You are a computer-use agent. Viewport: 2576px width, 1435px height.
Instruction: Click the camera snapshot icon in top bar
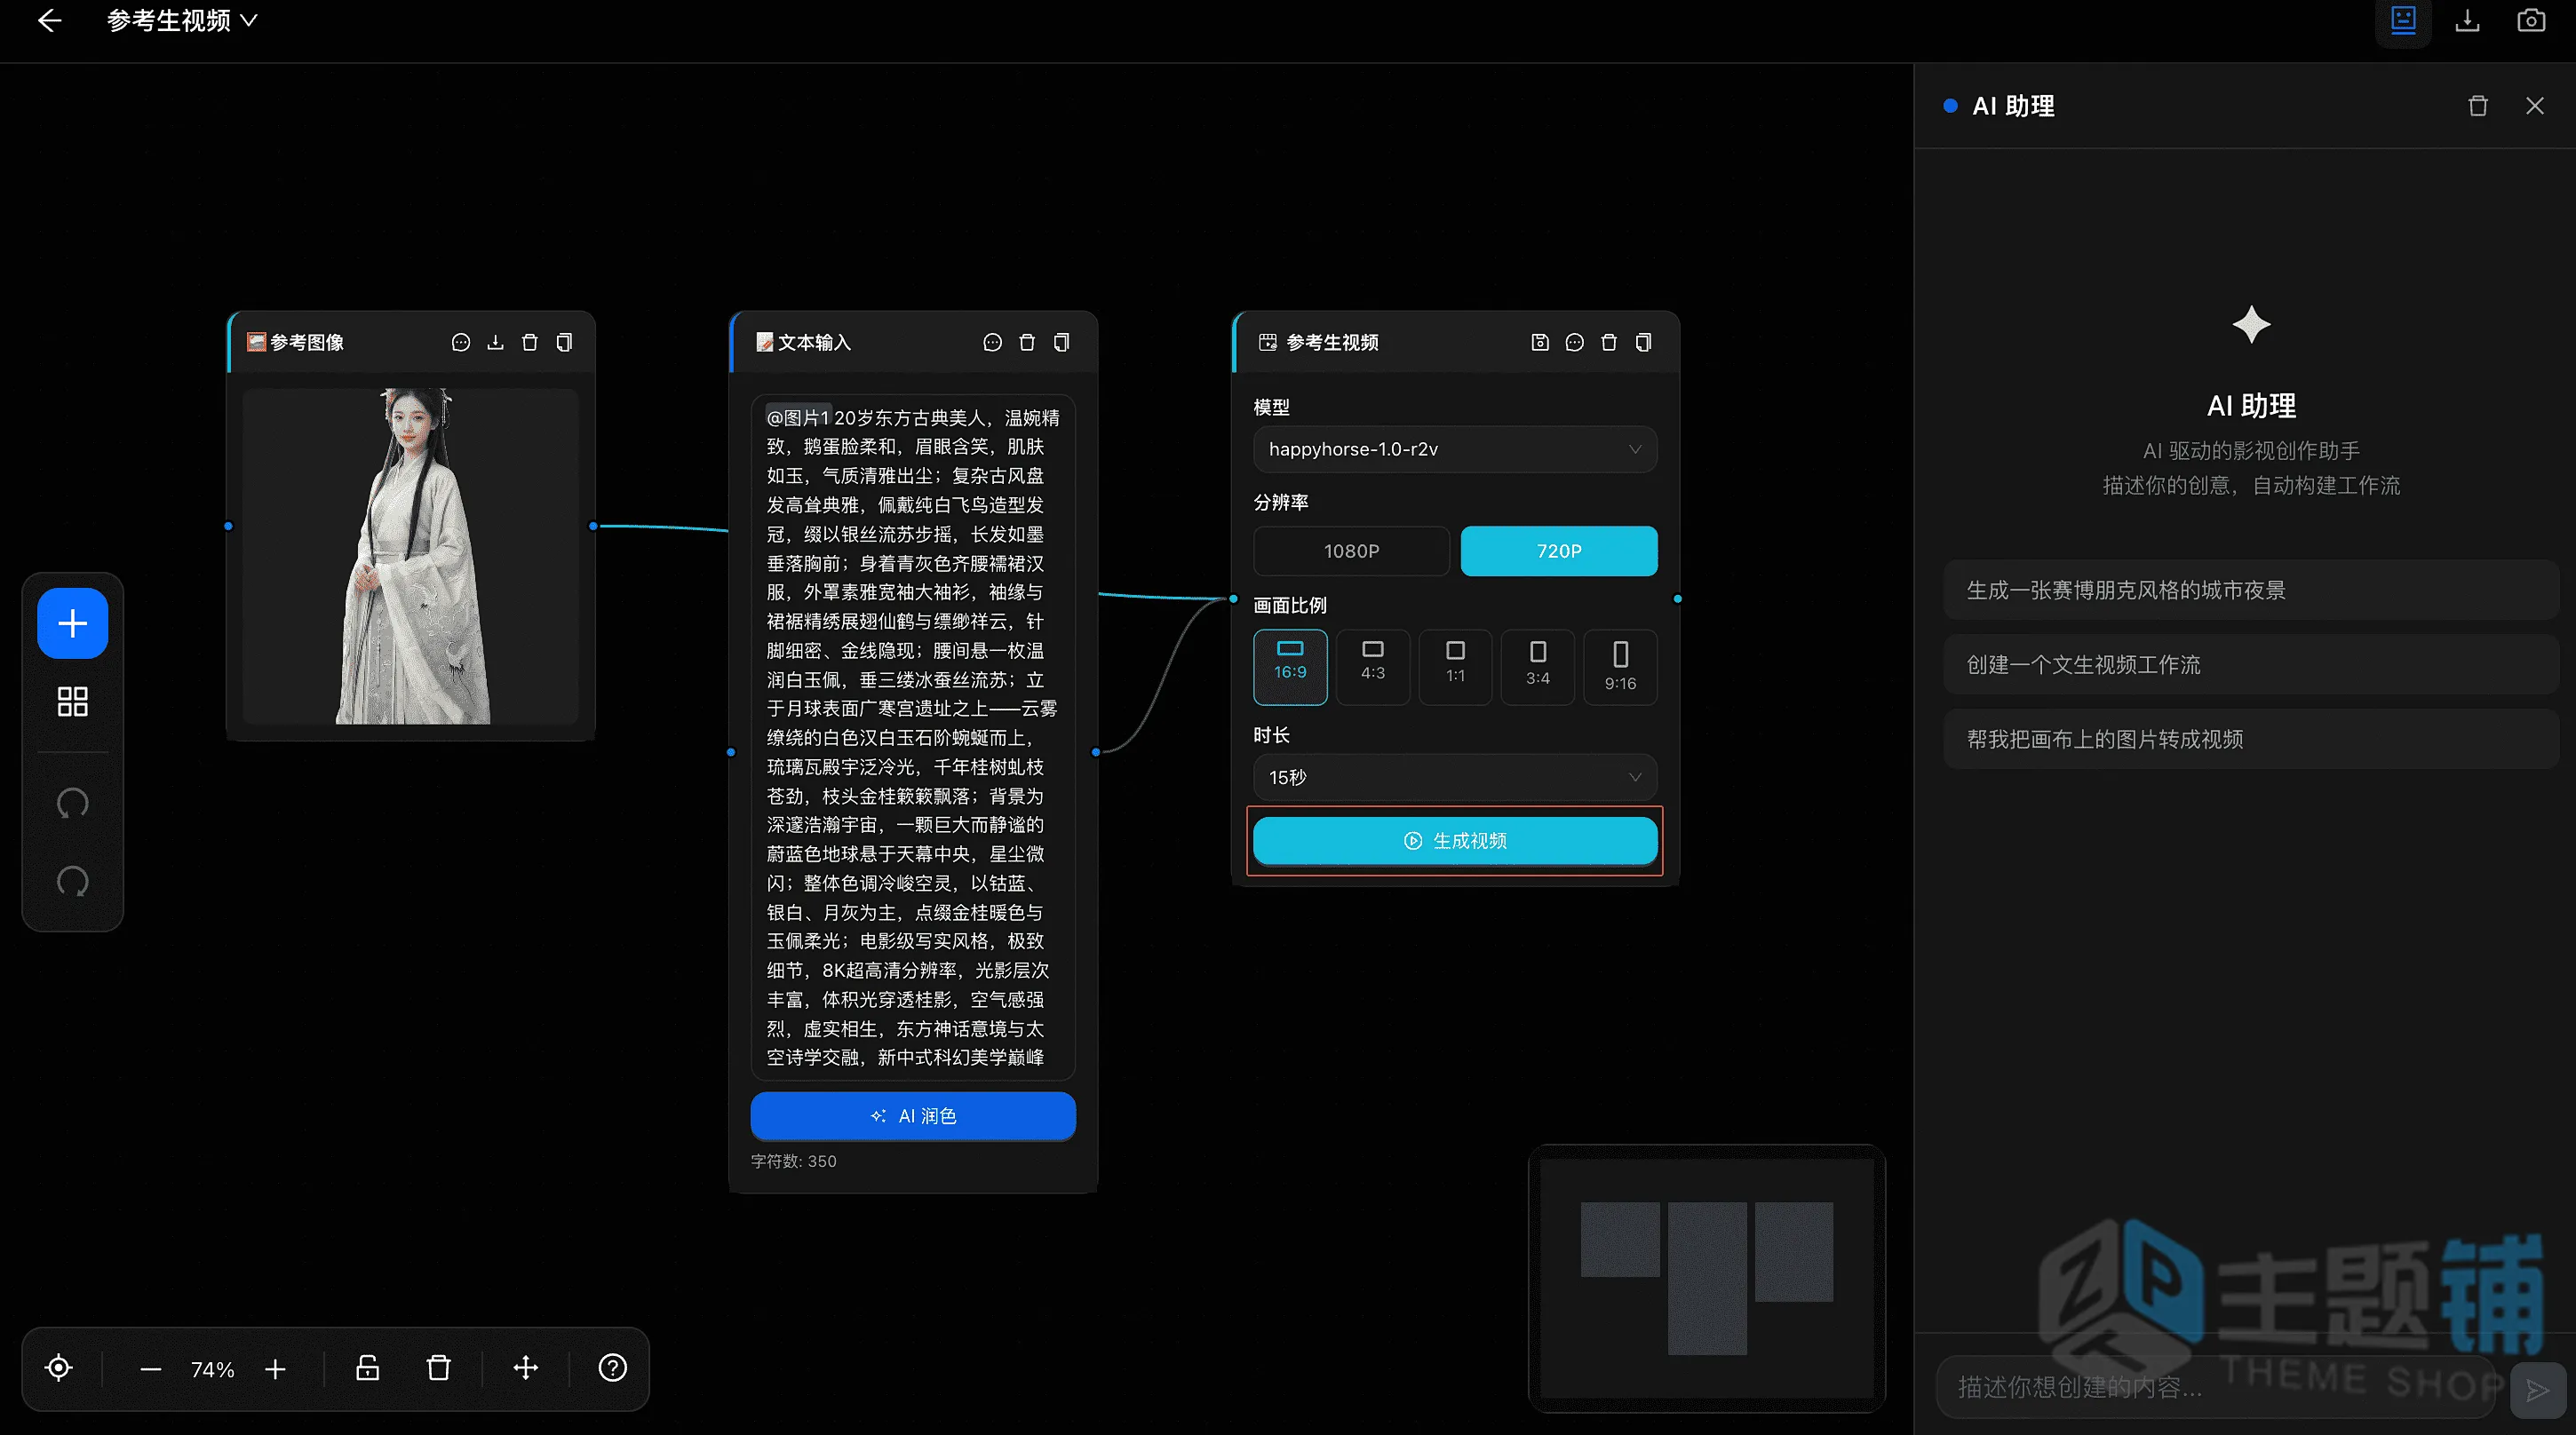(x=2531, y=21)
